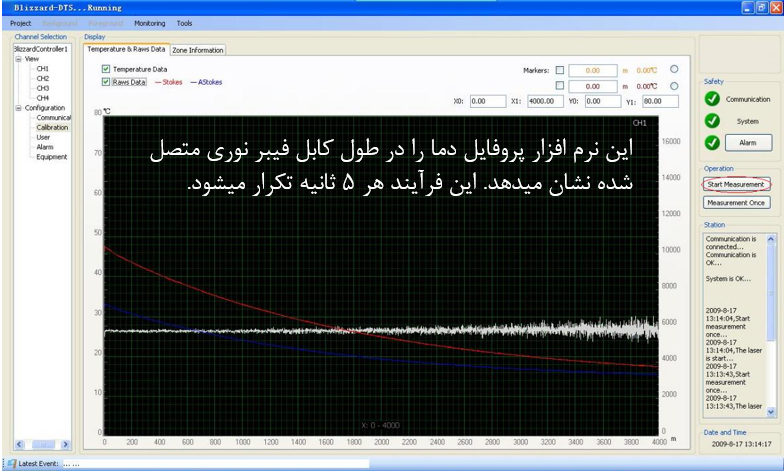Select the first marker radio button
This screenshot has width=784, height=471.
pos(674,70)
